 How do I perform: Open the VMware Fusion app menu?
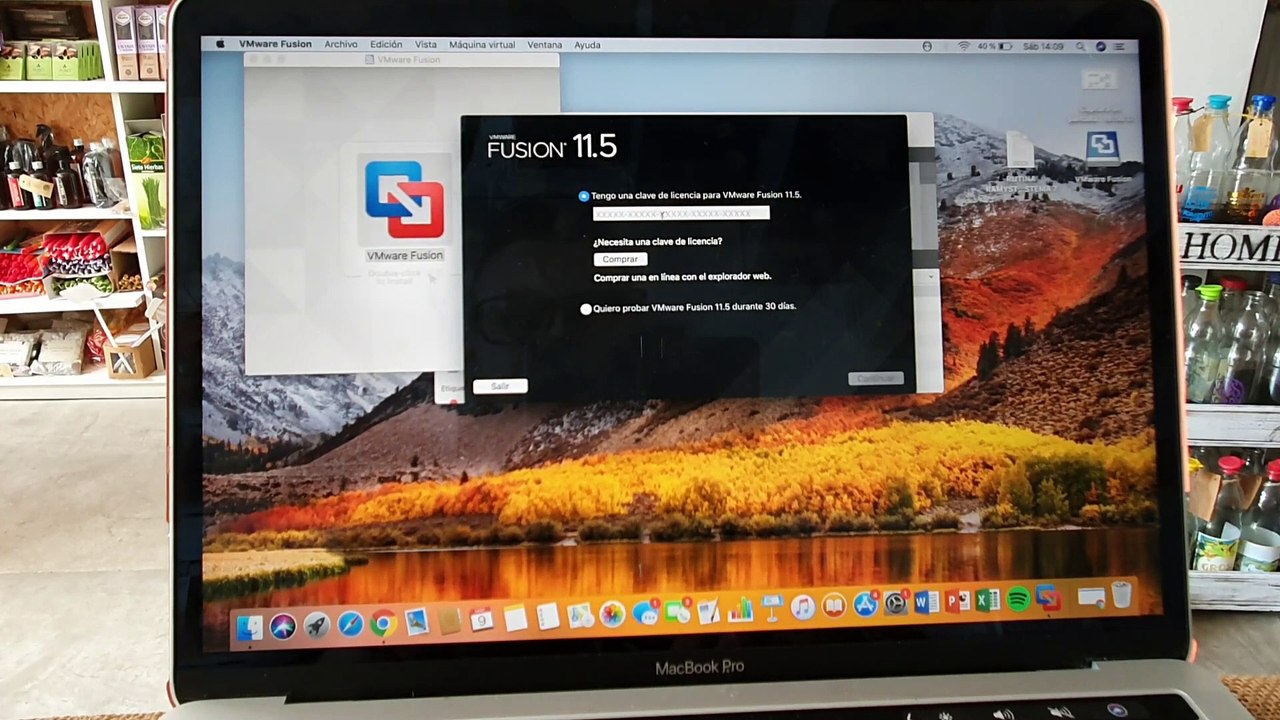(275, 45)
